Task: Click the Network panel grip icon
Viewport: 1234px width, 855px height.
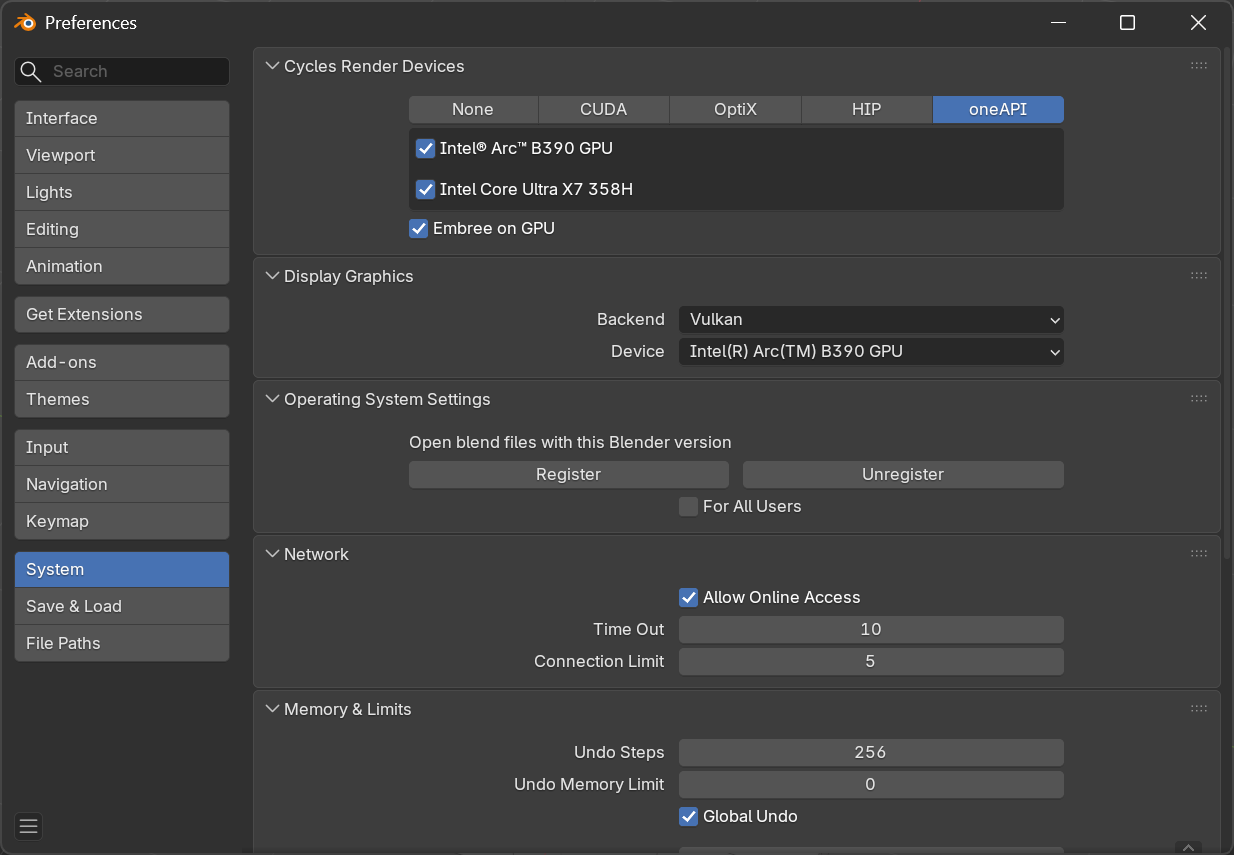Action: (x=1198, y=553)
